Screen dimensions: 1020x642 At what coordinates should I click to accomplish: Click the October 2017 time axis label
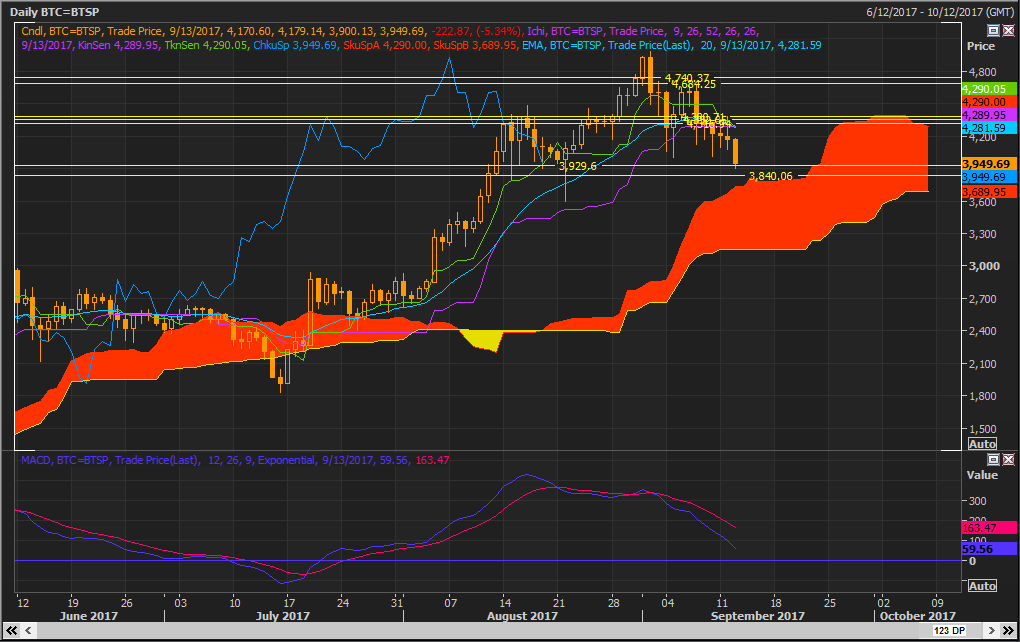[x=918, y=615]
